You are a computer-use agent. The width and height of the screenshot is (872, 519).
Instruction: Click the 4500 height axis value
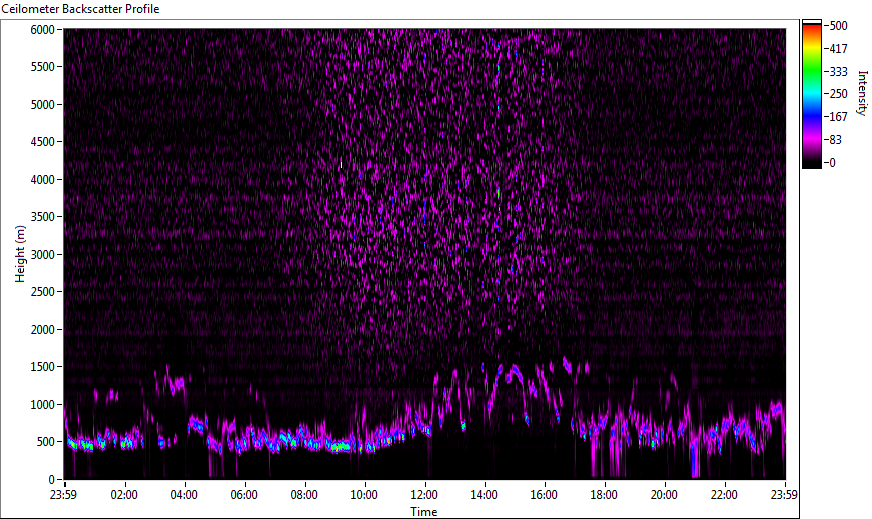click(42, 142)
